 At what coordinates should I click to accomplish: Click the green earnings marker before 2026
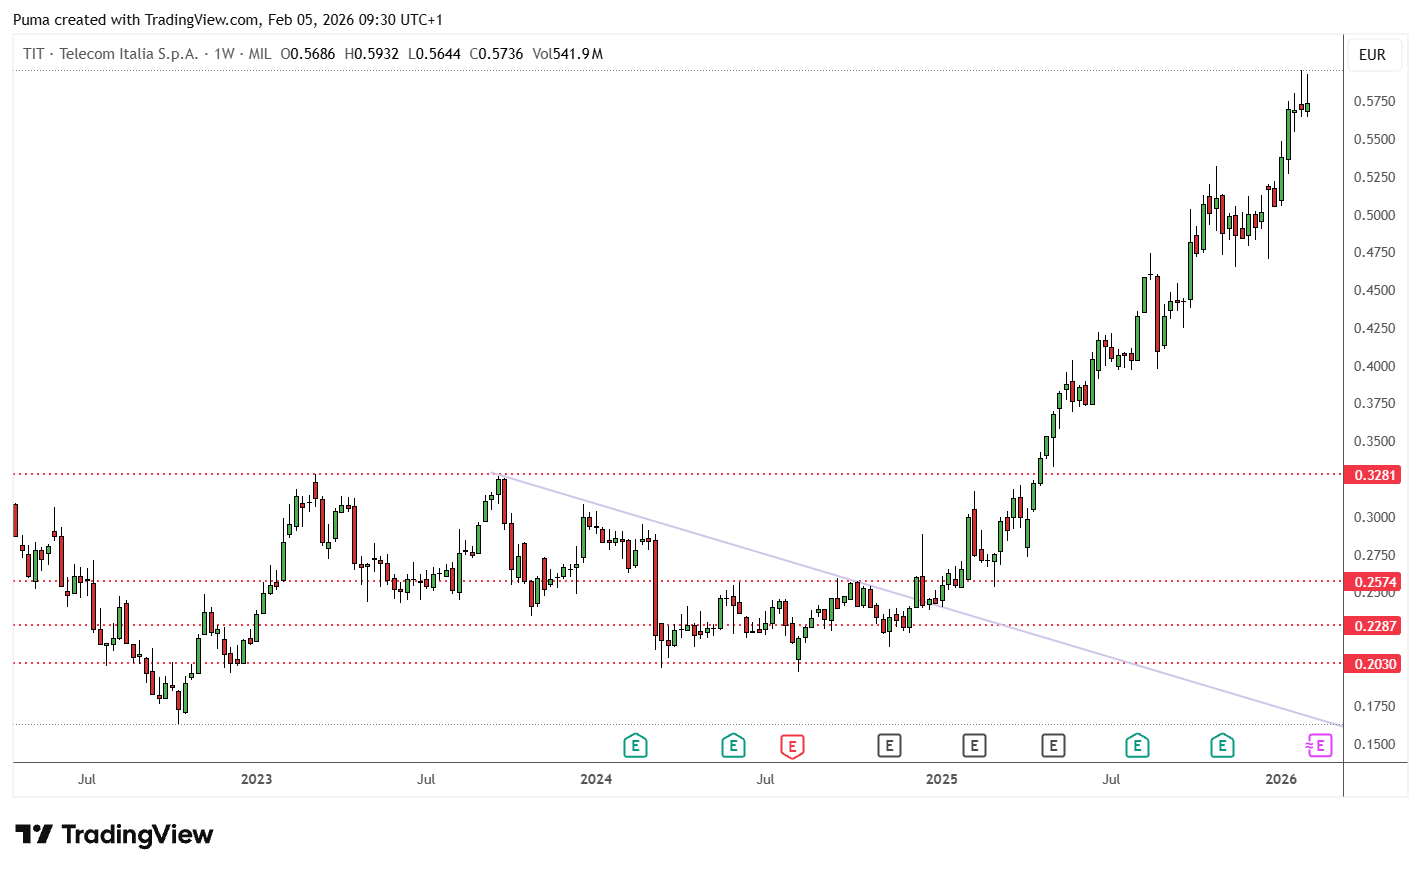pos(1222,745)
